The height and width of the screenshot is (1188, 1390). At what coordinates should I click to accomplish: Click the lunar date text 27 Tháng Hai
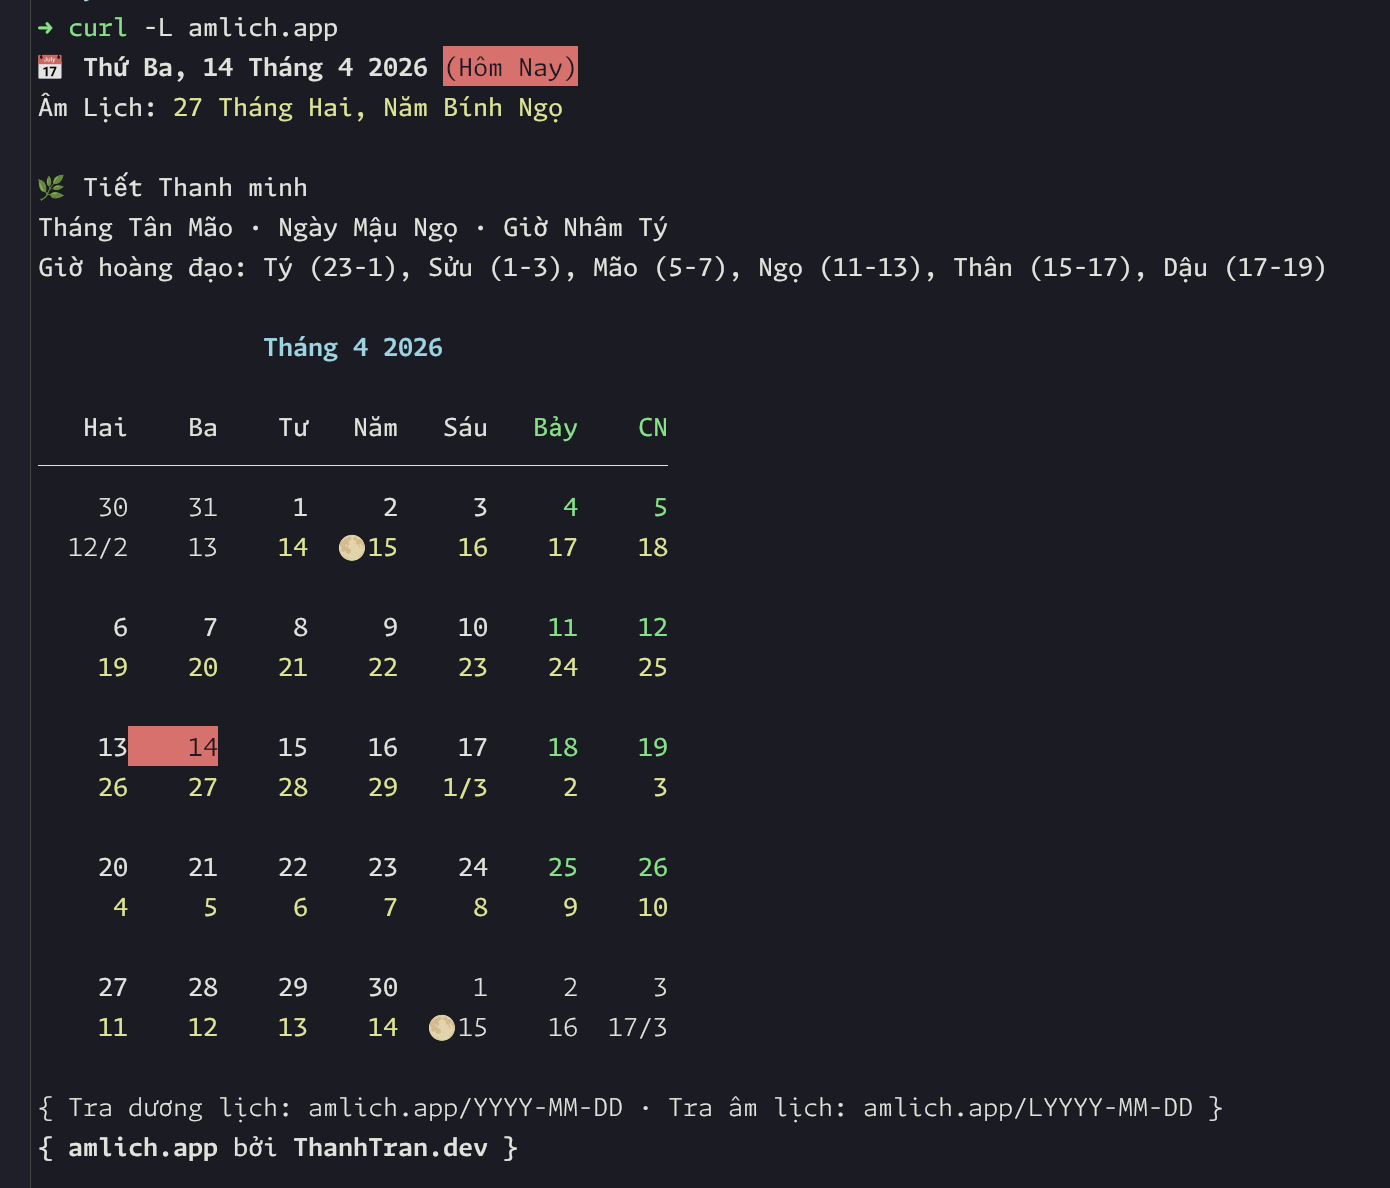[x=263, y=108]
